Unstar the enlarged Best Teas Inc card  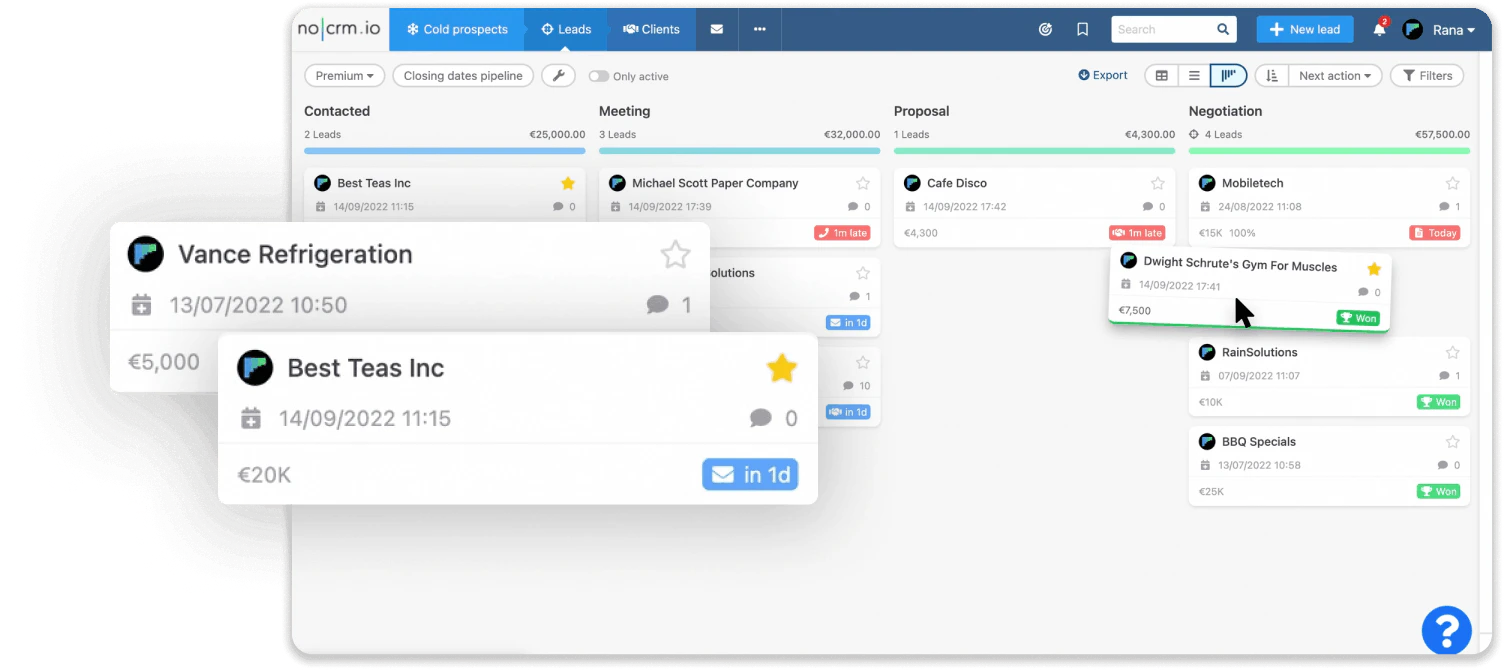click(782, 368)
